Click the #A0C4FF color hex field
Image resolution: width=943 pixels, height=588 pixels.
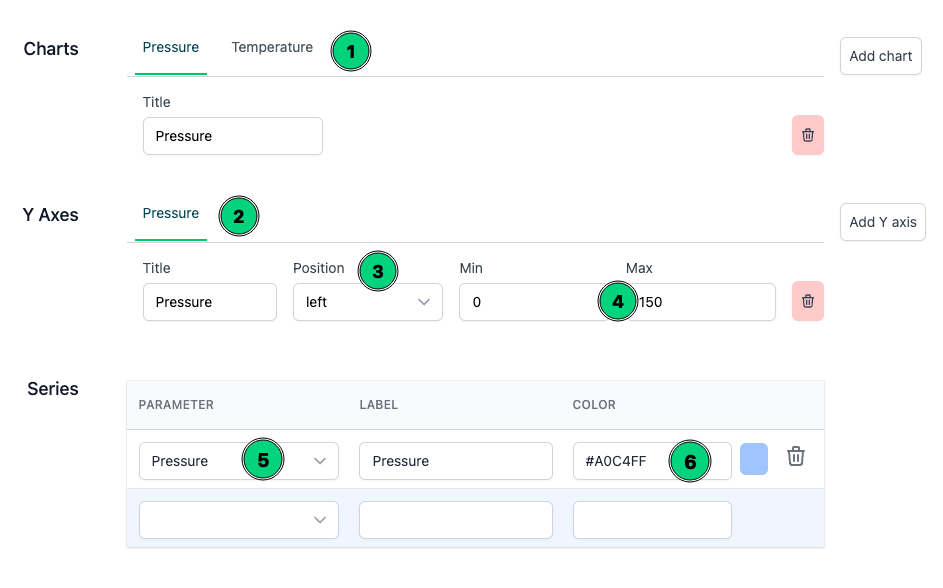point(620,461)
